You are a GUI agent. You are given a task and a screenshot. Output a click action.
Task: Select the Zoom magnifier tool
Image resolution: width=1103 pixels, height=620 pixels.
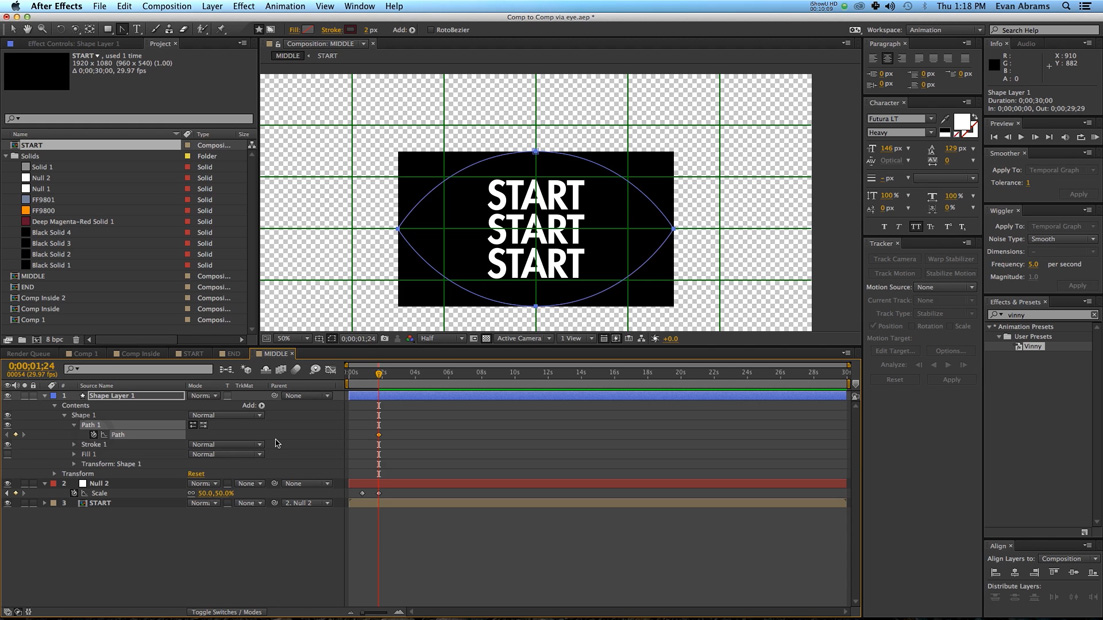pyautogui.click(x=42, y=30)
